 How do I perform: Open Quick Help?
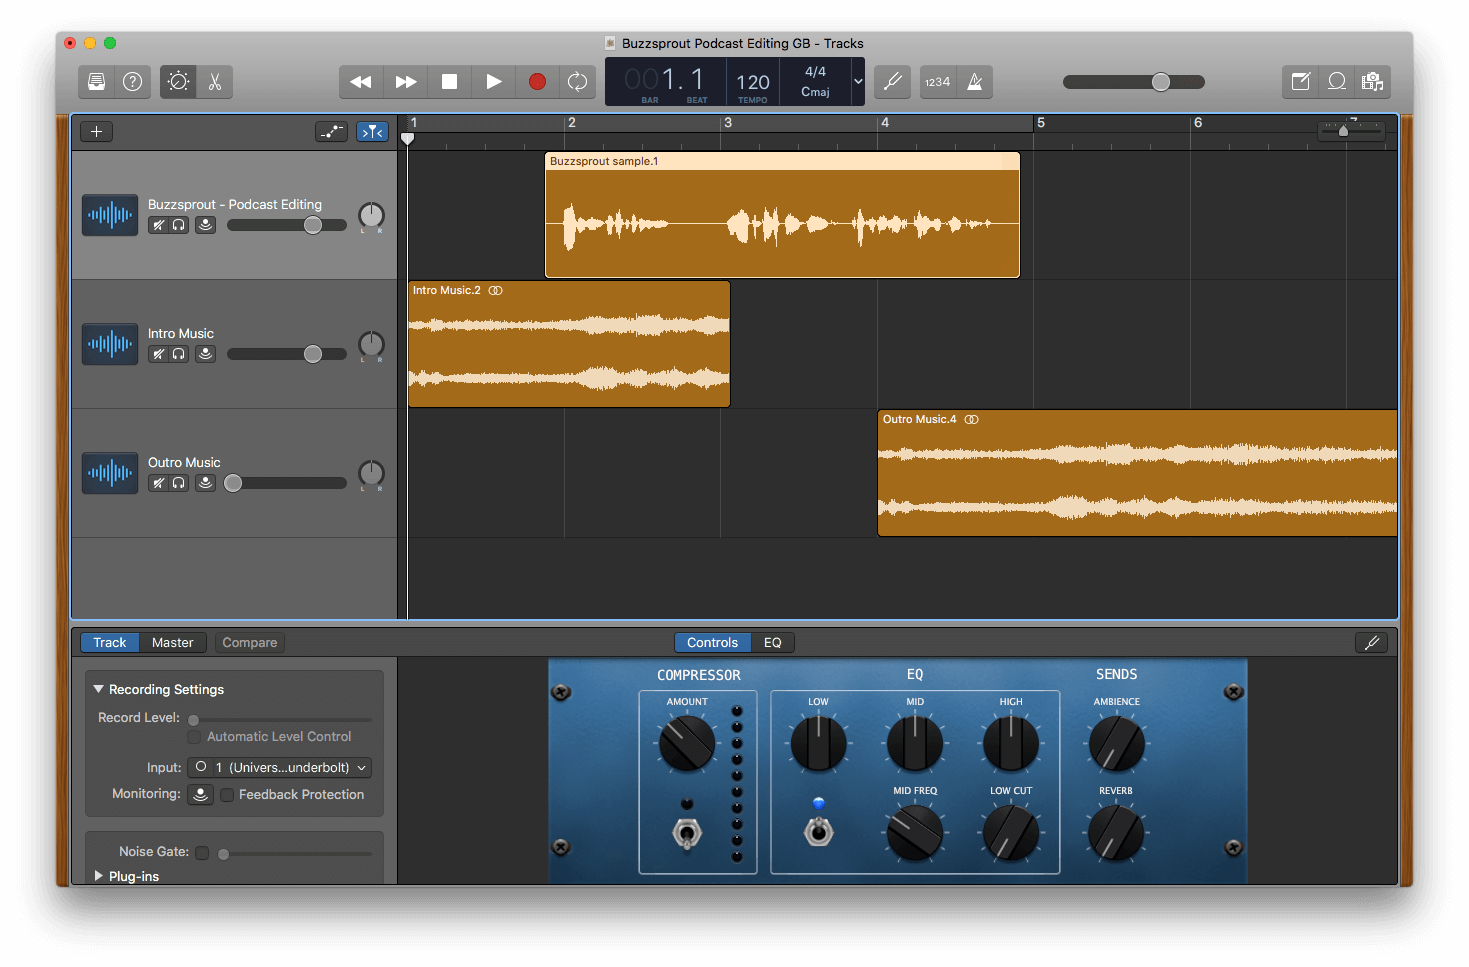(x=132, y=82)
